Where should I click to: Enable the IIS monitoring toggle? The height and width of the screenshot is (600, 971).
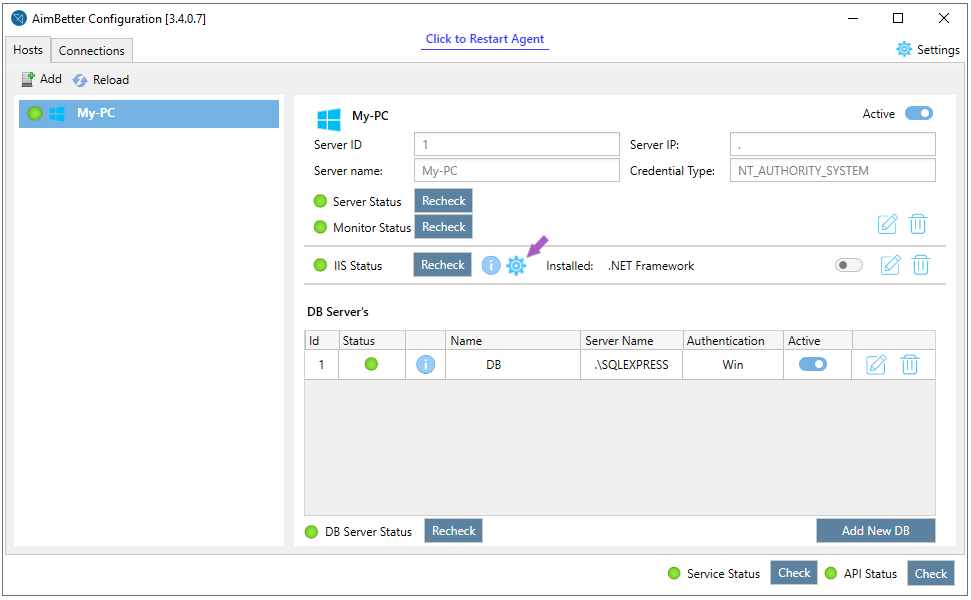[x=848, y=265]
